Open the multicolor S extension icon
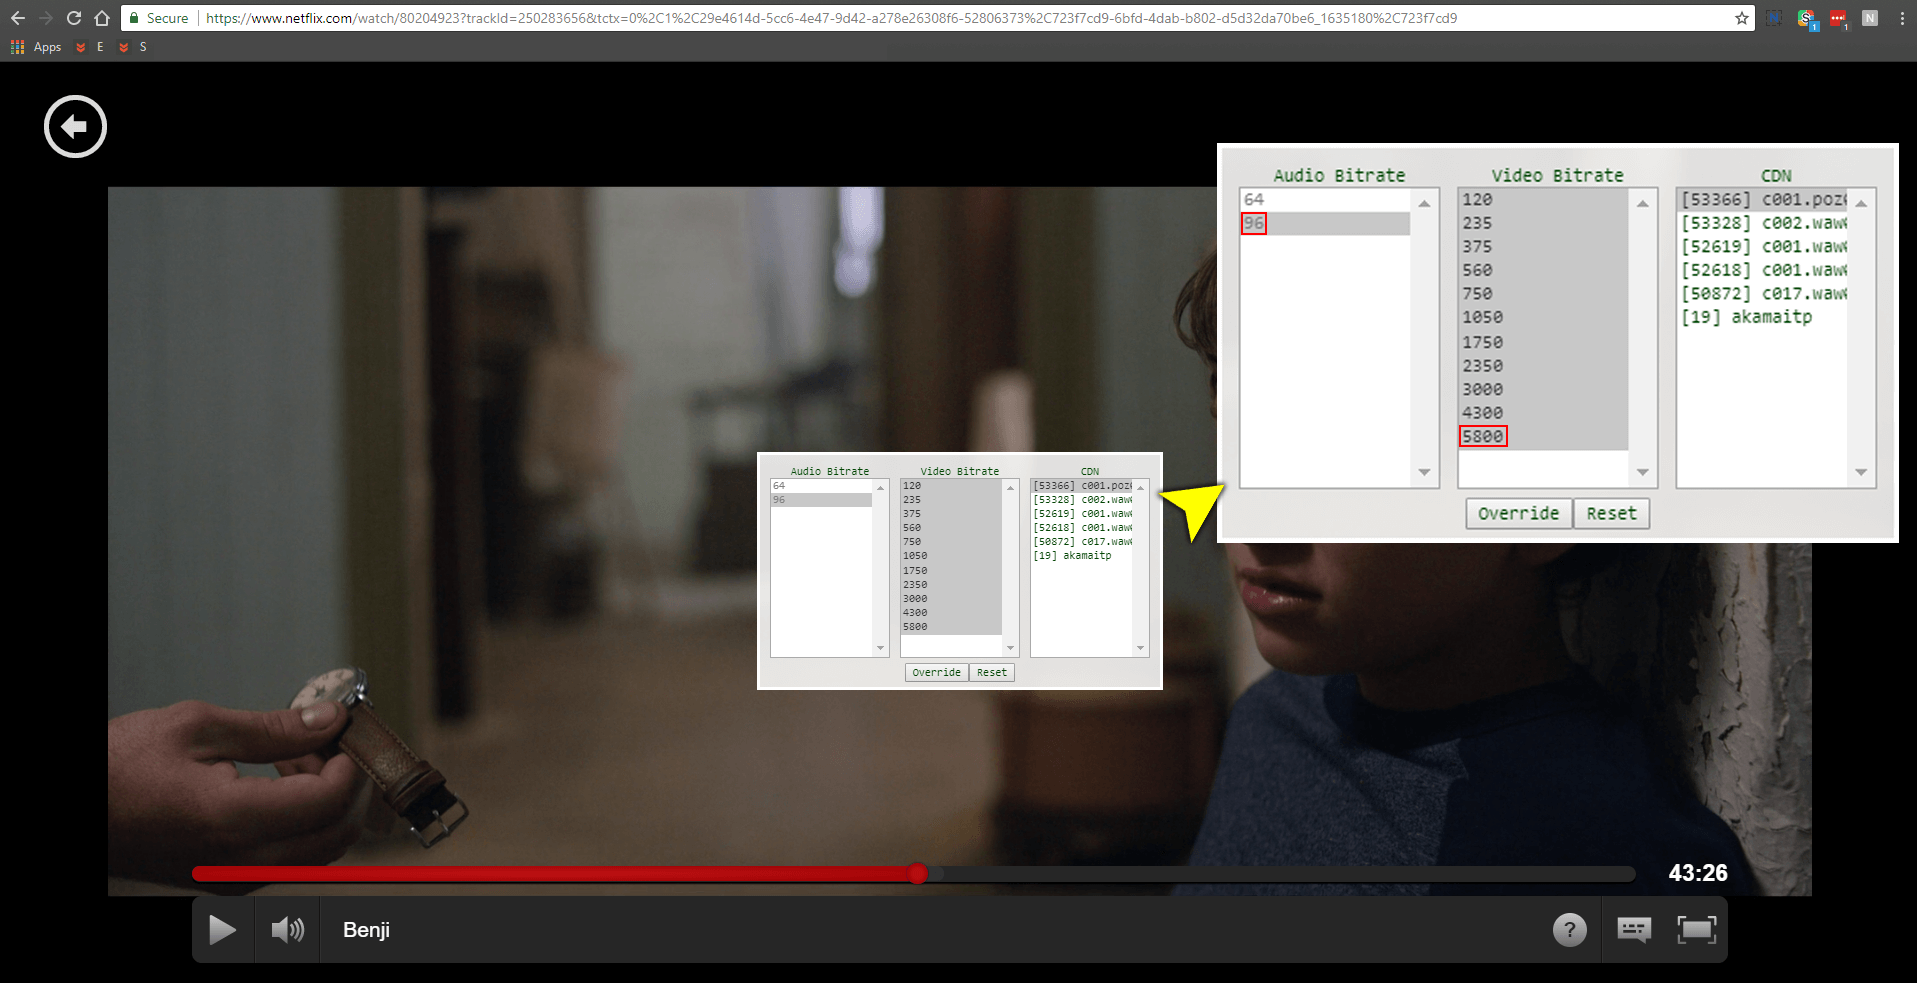The width and height of the screenshot is (1917, 983). pyautogui.click(x=1806, y=18)
